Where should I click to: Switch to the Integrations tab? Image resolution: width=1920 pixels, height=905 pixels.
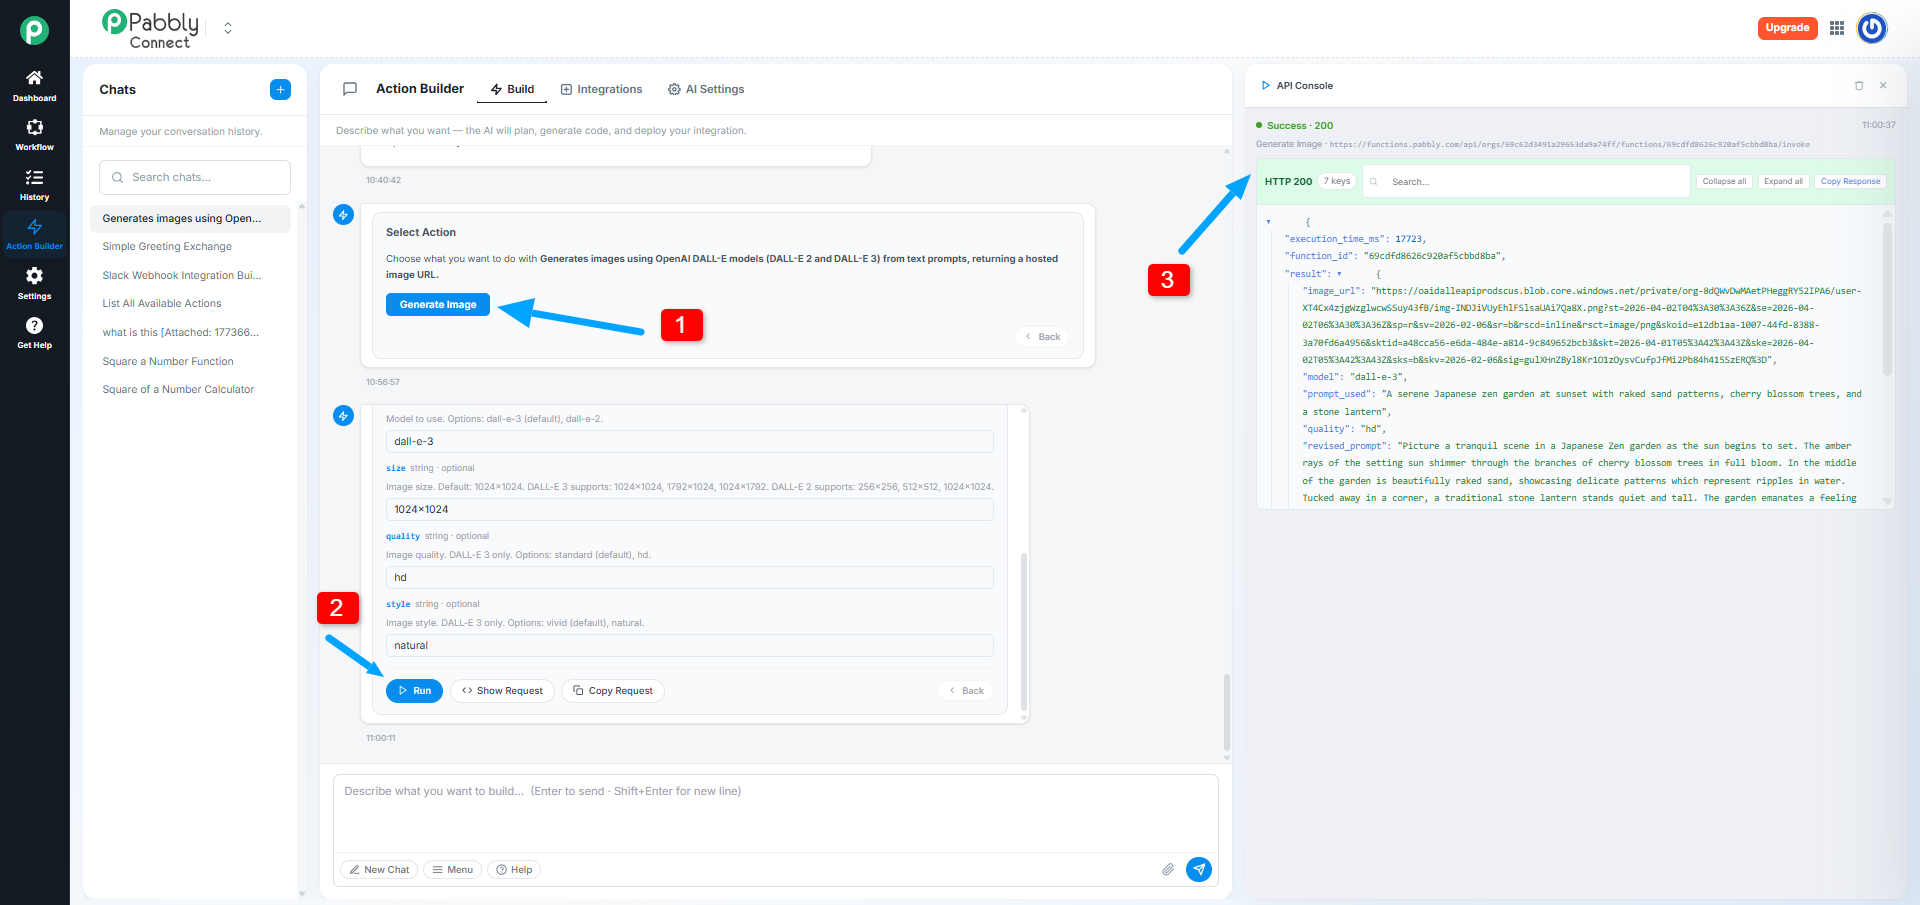coord(601,90)
